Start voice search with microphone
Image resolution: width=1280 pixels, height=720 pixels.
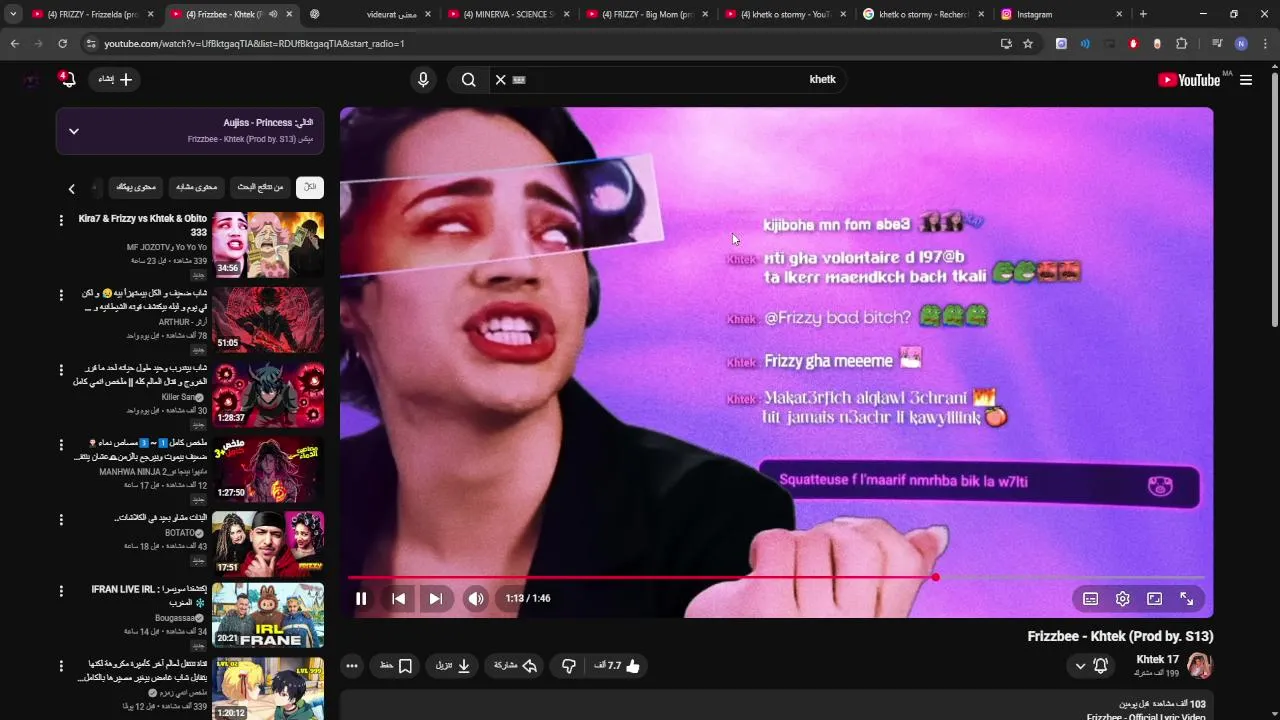click(423, 80)
